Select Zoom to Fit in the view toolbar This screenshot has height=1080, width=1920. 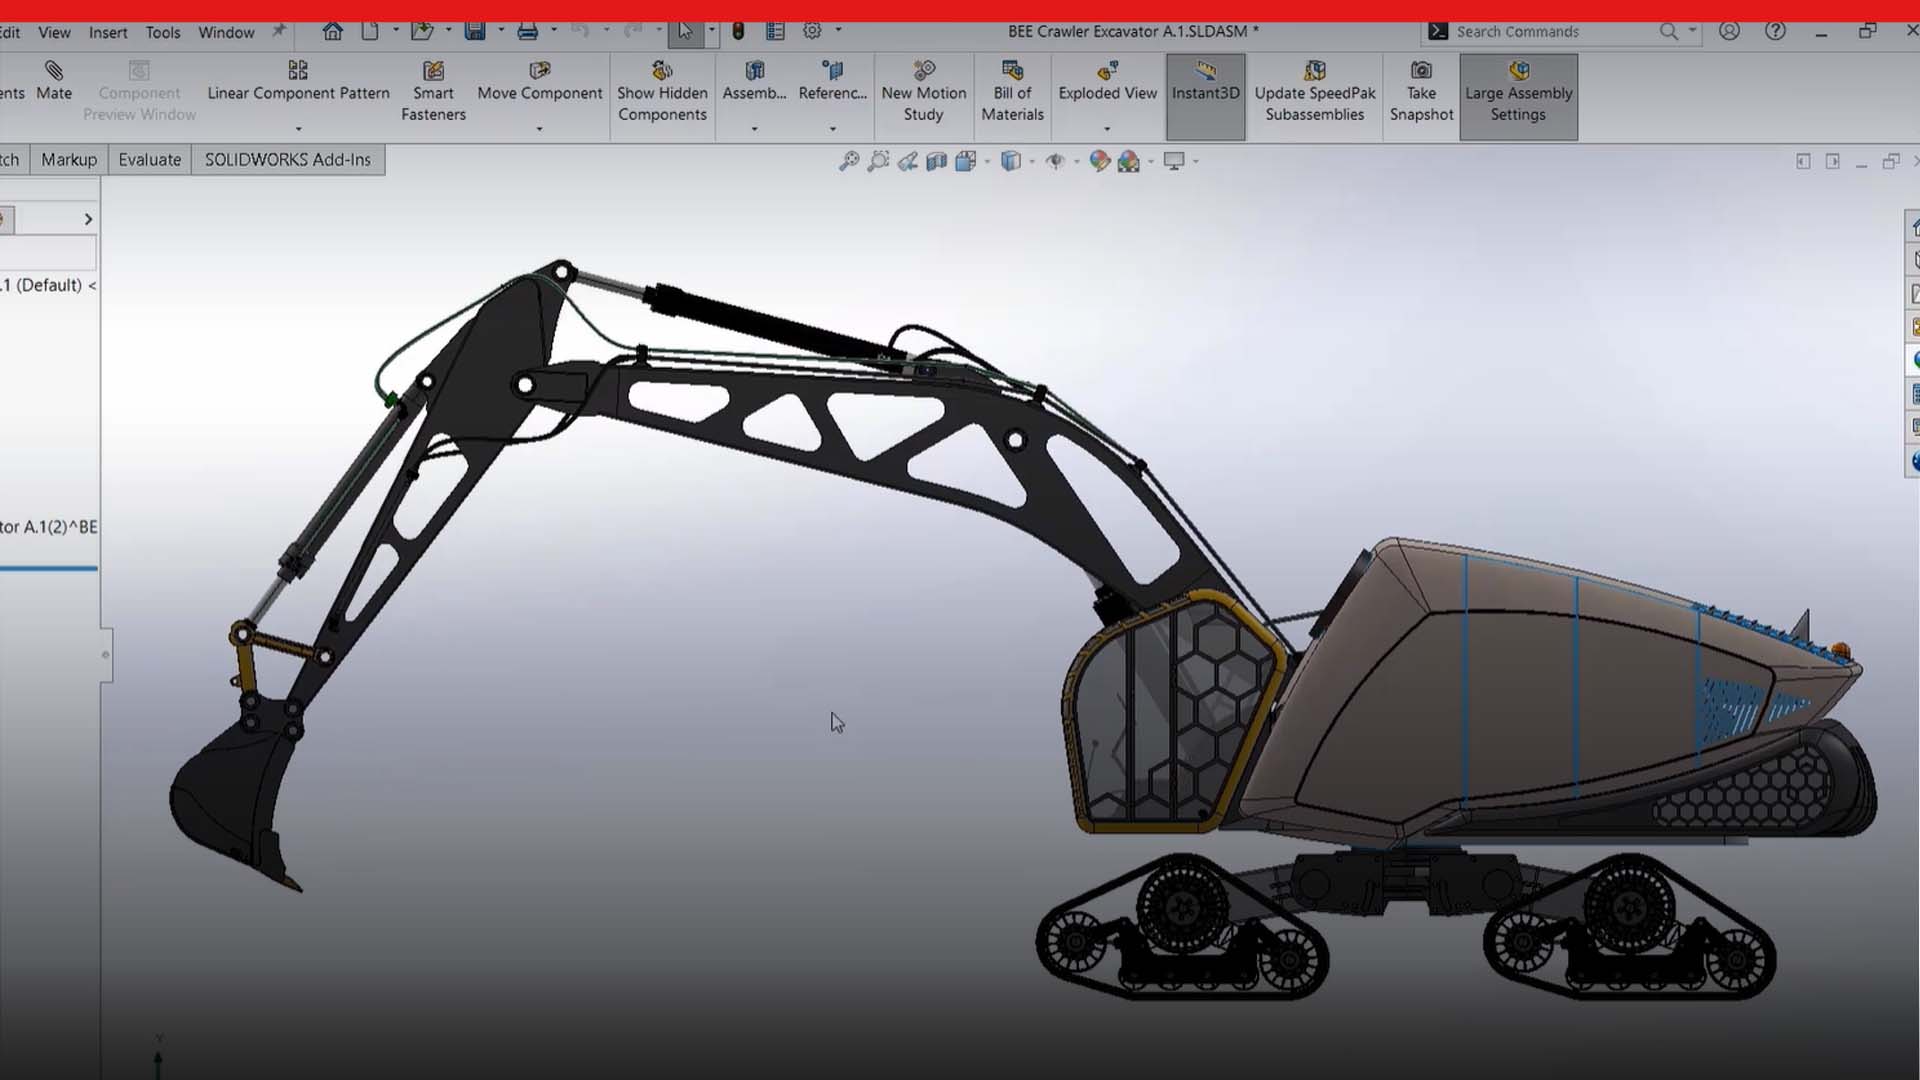[x=849, y=160]
